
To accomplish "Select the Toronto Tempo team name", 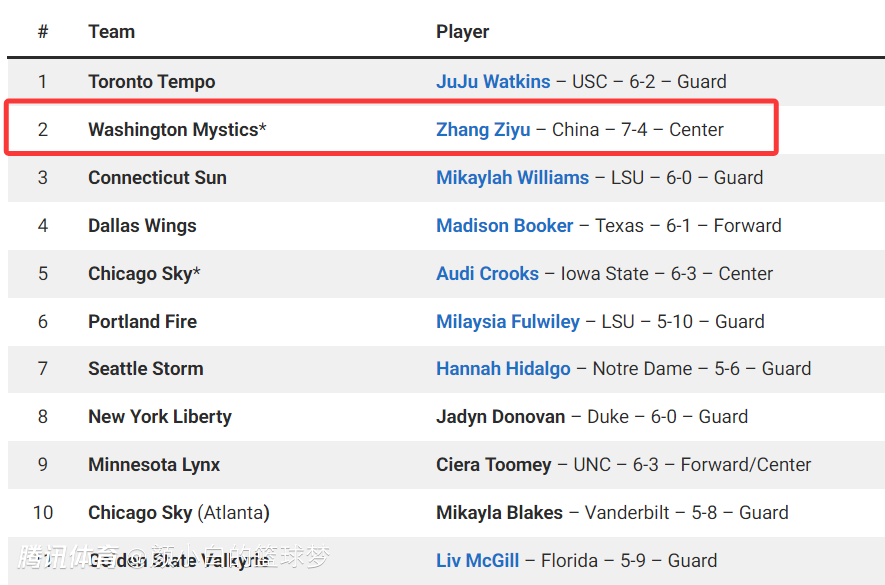I will 151,82.
